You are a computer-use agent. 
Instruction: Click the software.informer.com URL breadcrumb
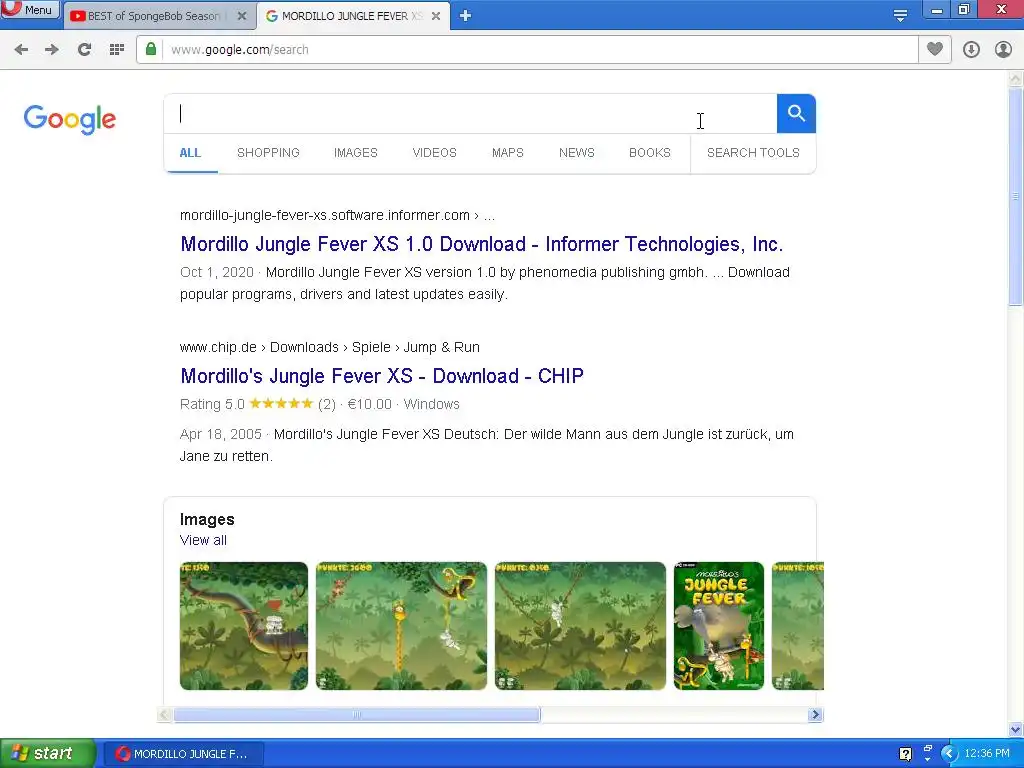tap(337, 216)
